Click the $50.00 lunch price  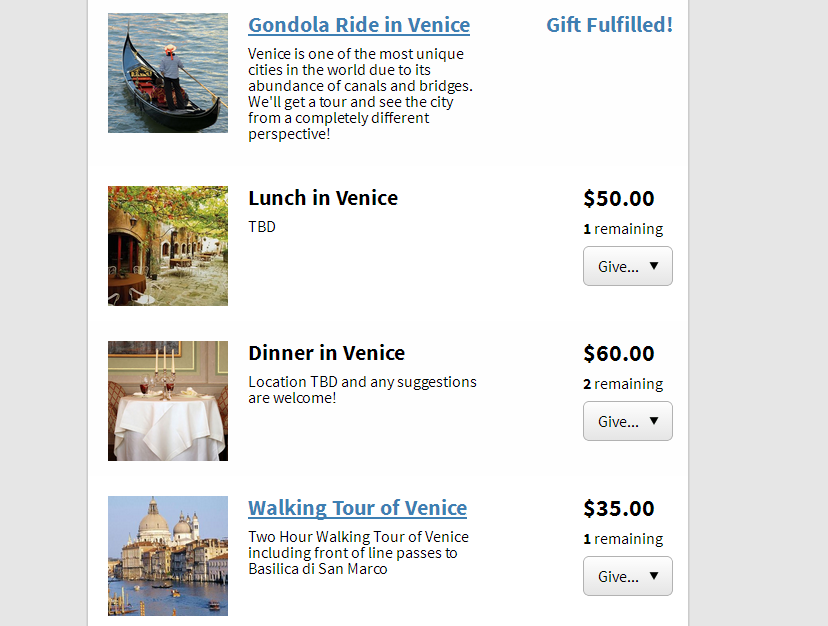point(619,198)
